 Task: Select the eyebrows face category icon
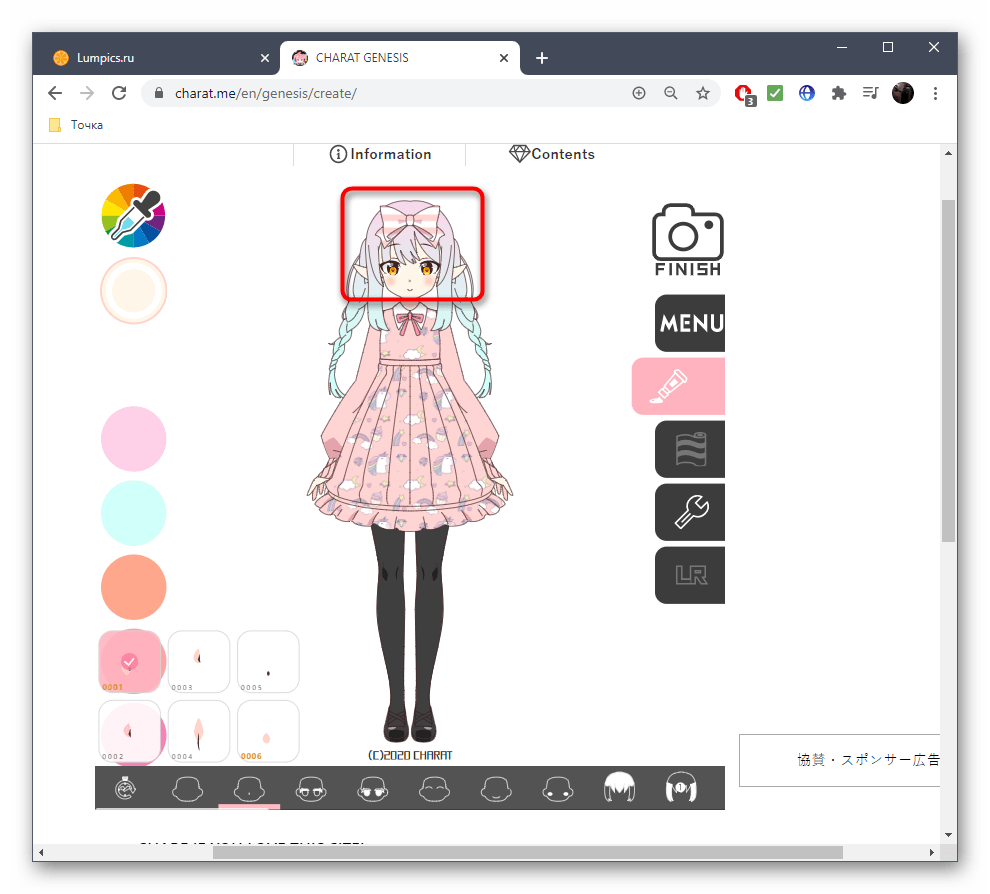[x=435, y=789]
